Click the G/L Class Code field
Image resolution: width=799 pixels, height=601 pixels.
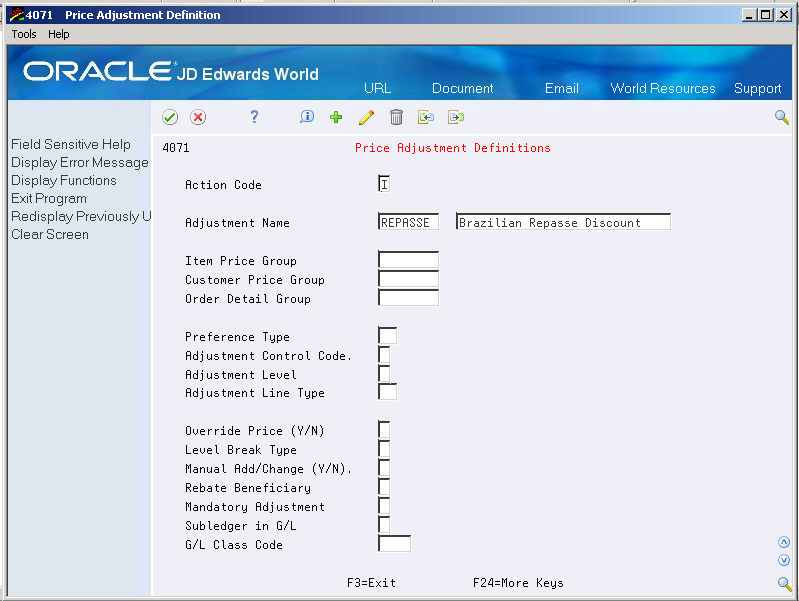click(x=394, y=544)
